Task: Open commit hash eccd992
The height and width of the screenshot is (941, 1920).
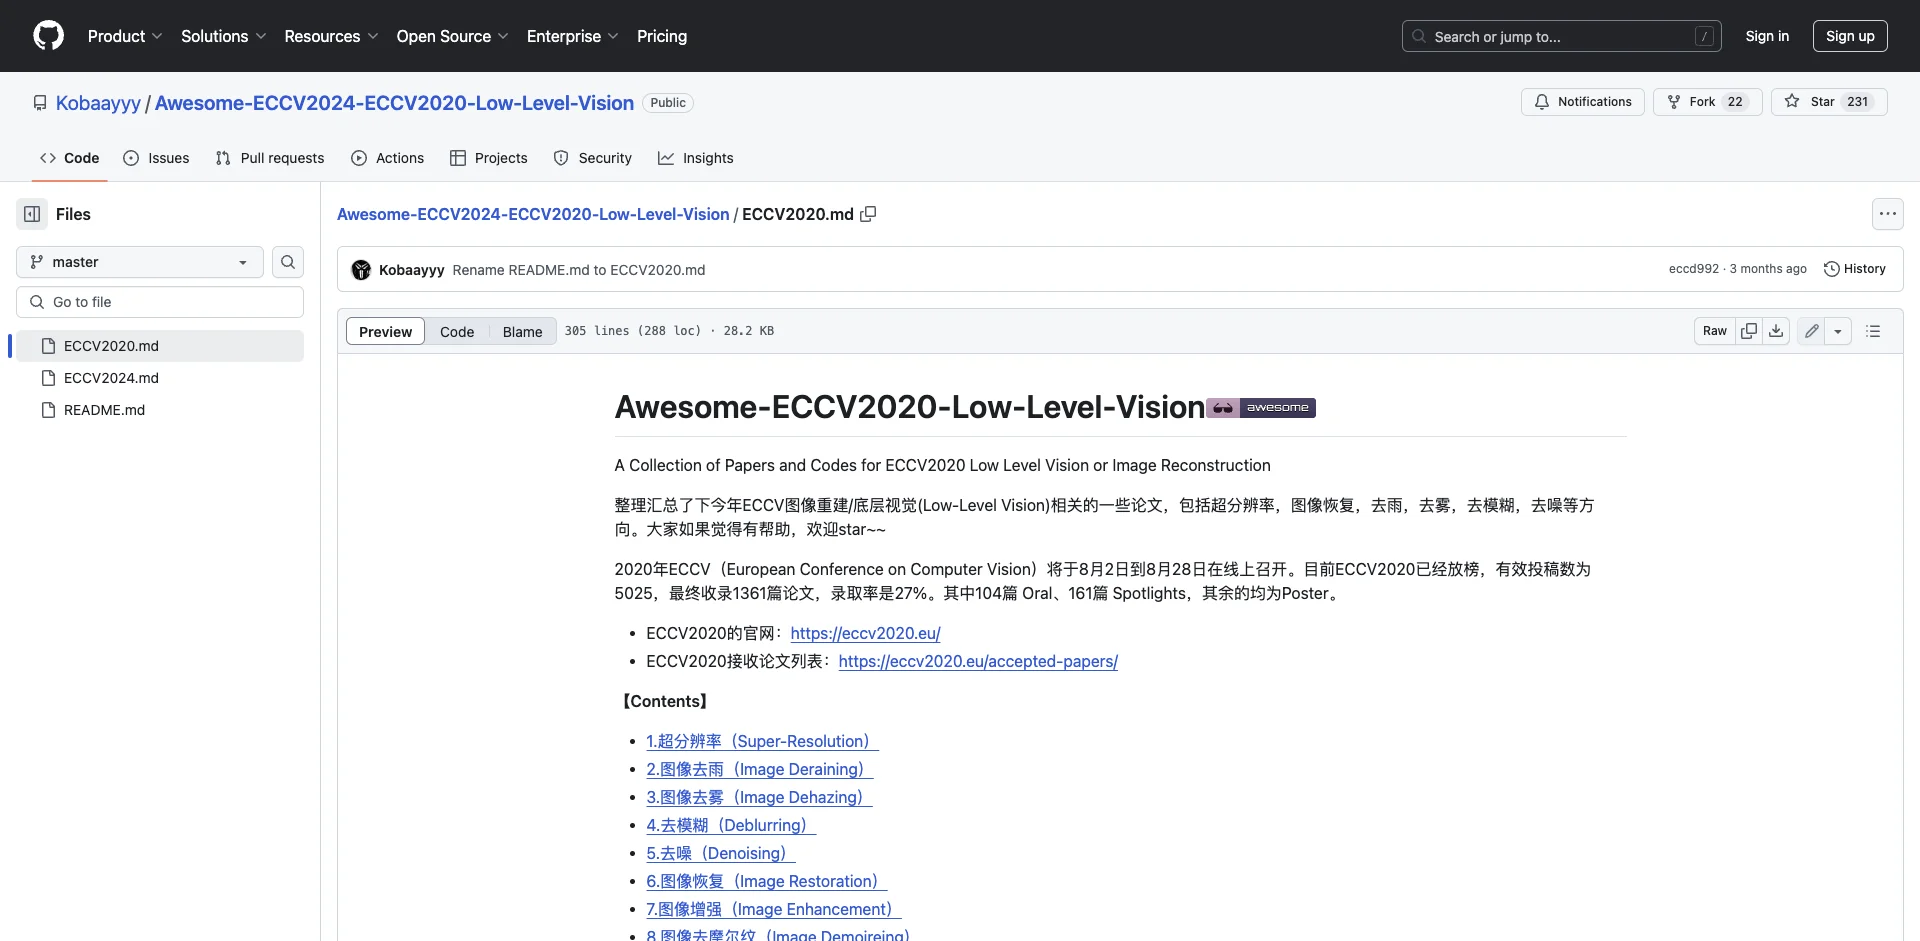Action: pyautogui.click(x=1693, y=269)
